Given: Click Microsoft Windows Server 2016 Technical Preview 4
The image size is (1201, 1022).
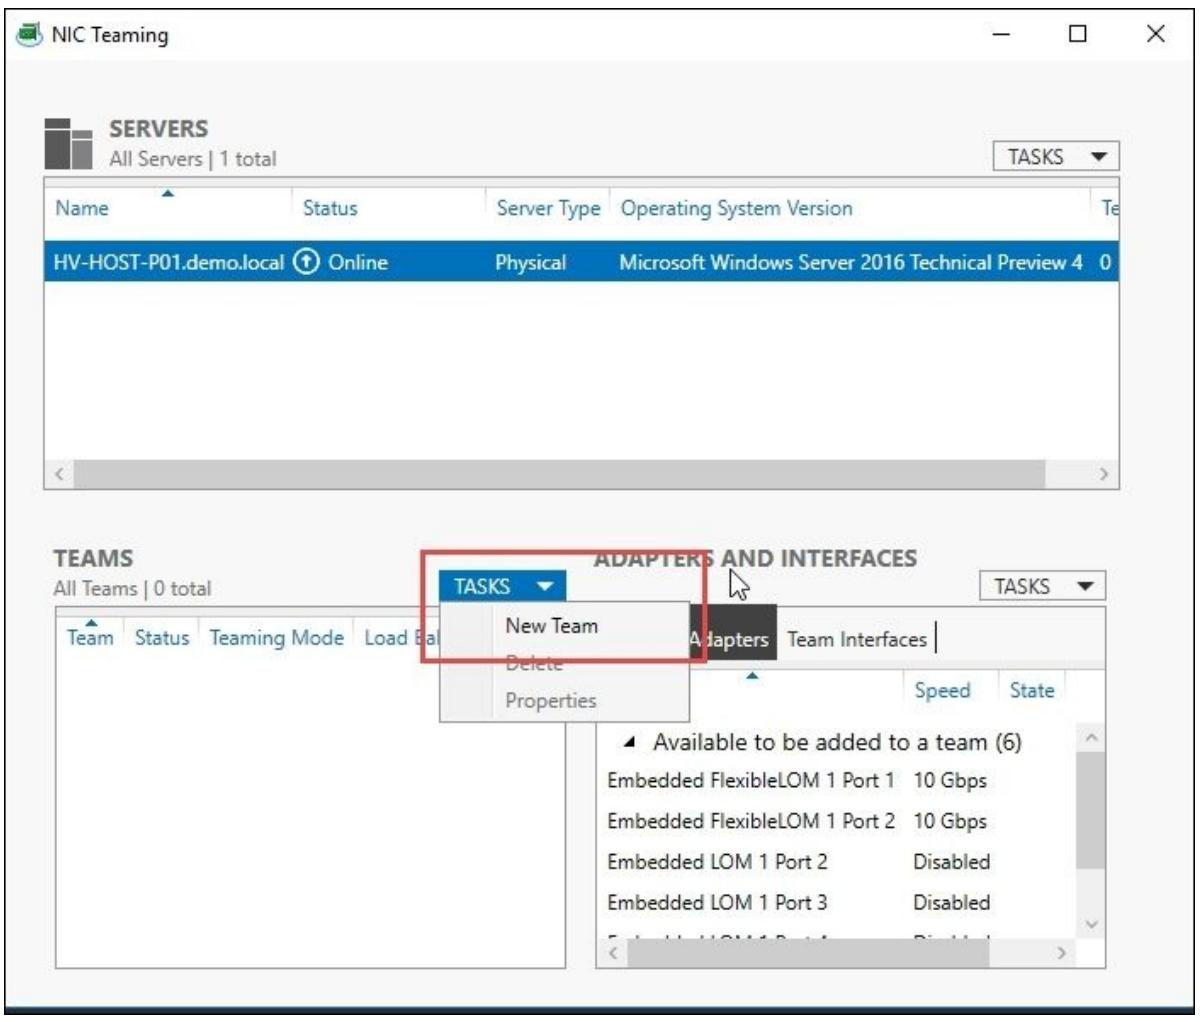Looking at the screenshot, I should (851, 263).
